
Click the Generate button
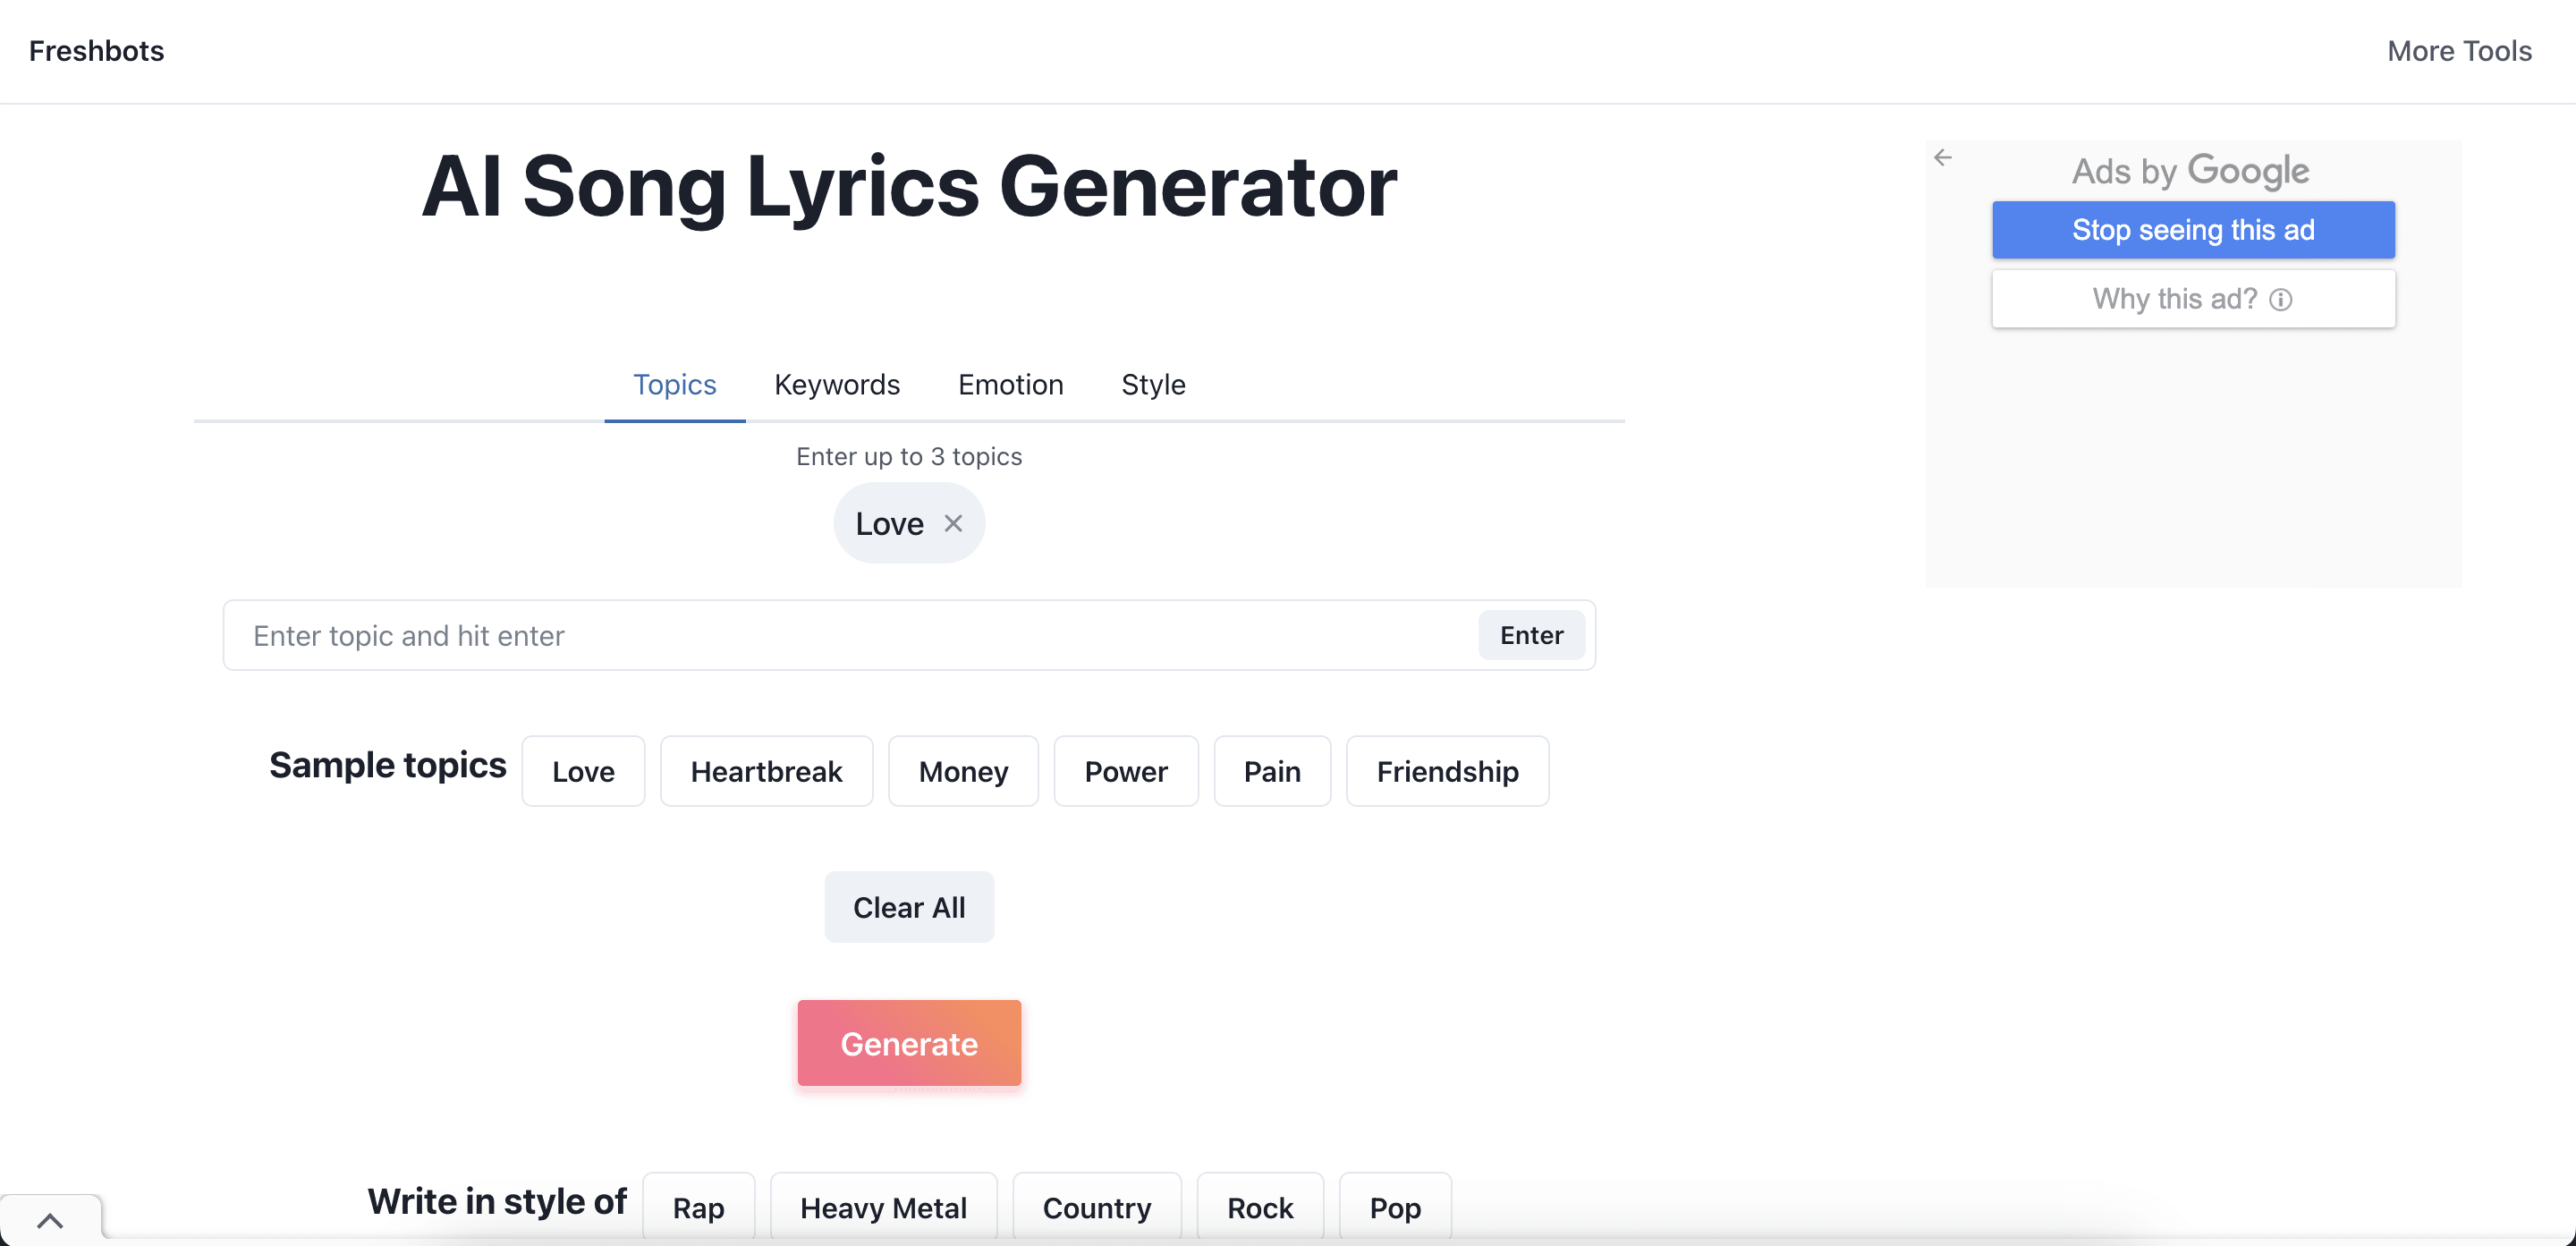click(x=909, y=1042)
